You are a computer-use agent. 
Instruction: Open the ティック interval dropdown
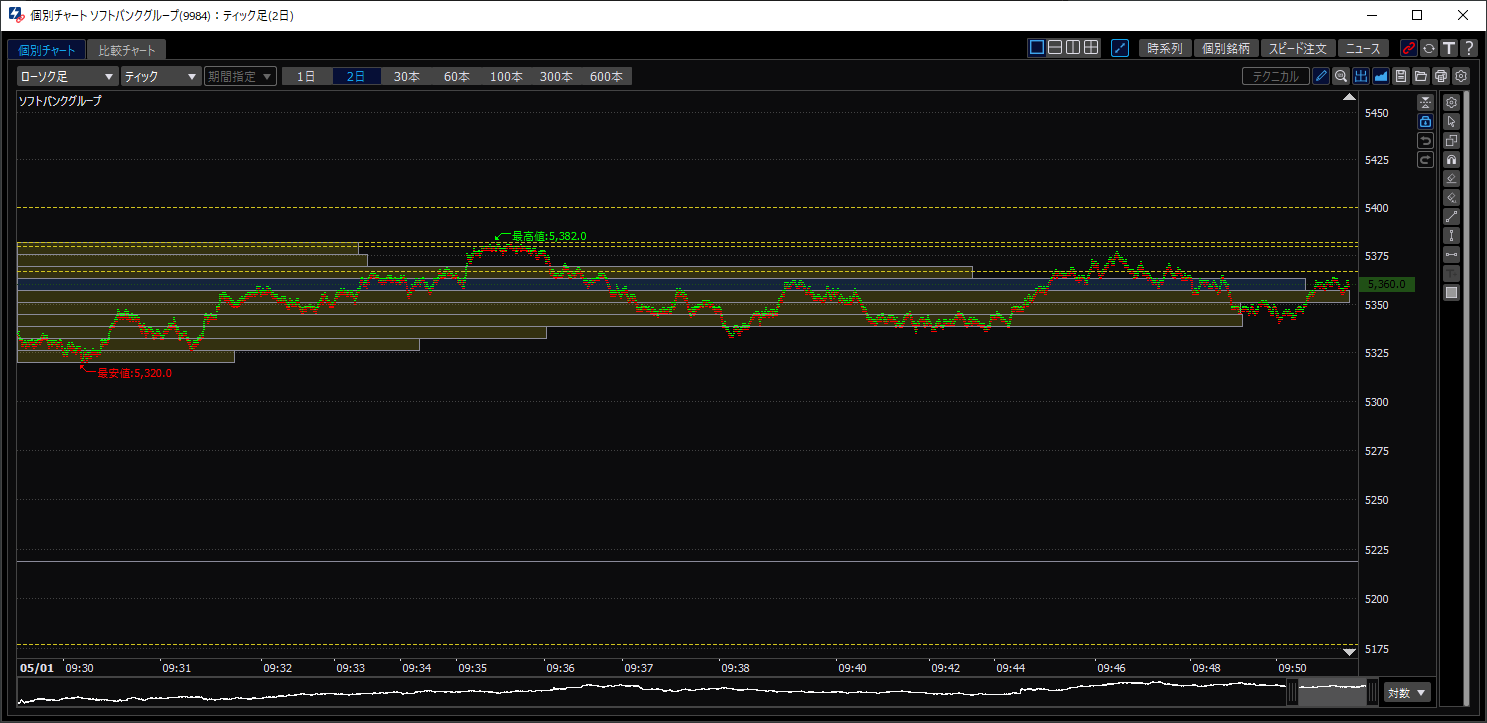pyautogui.click(x=162, y=76)
